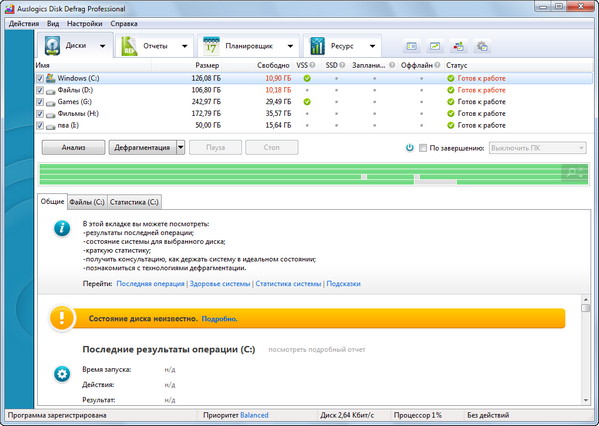Open the Здоровье системы link
The height and width of the screenshot is (426, 599).
pyautogui.click(x=220, y=284)
